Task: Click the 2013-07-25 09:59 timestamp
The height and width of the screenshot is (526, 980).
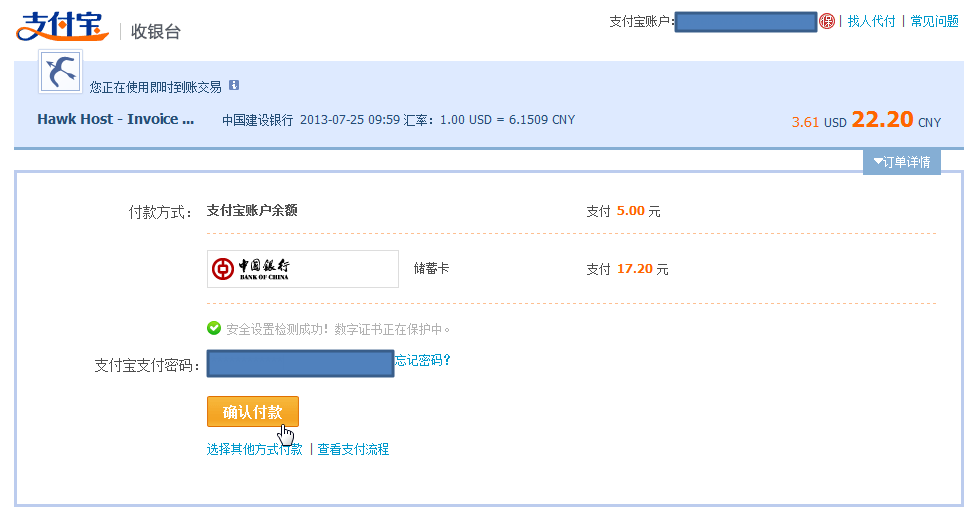Action: point(349,119)
